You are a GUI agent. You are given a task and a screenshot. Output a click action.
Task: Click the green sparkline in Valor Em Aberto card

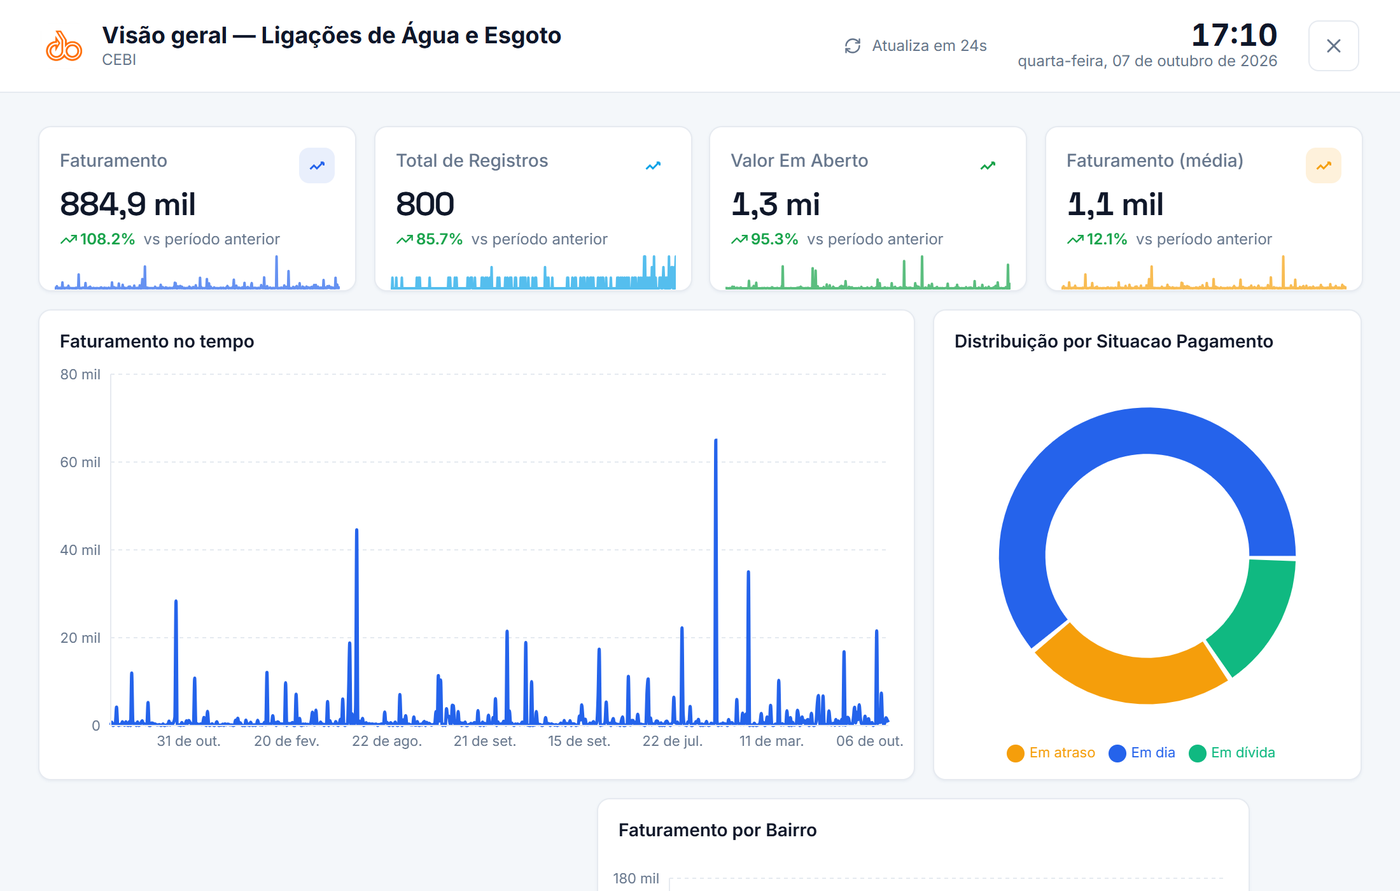pyautogui.click(x=868, y=273)
